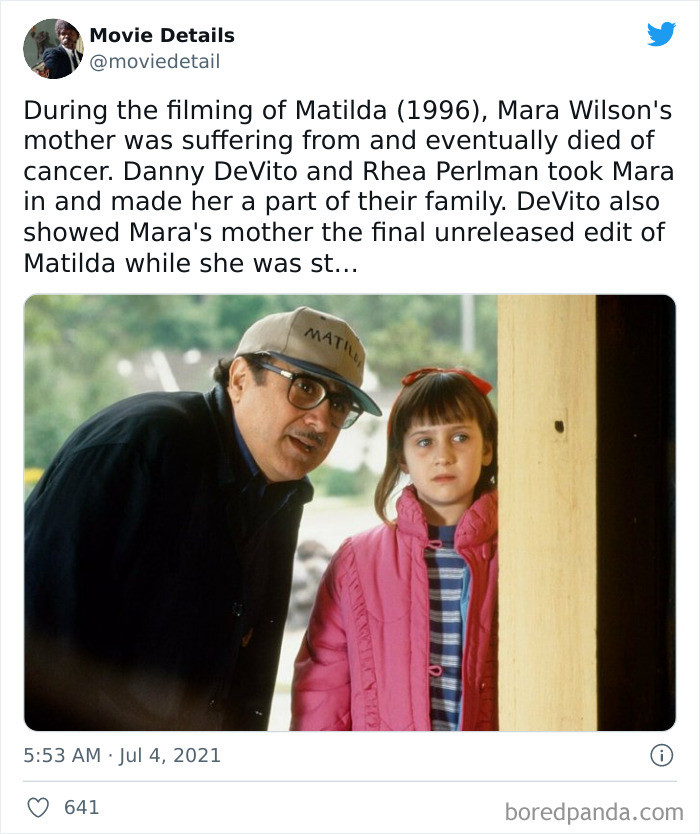Click the 5:53 AM timestamp
700x834 pixels.
(62, 756)
